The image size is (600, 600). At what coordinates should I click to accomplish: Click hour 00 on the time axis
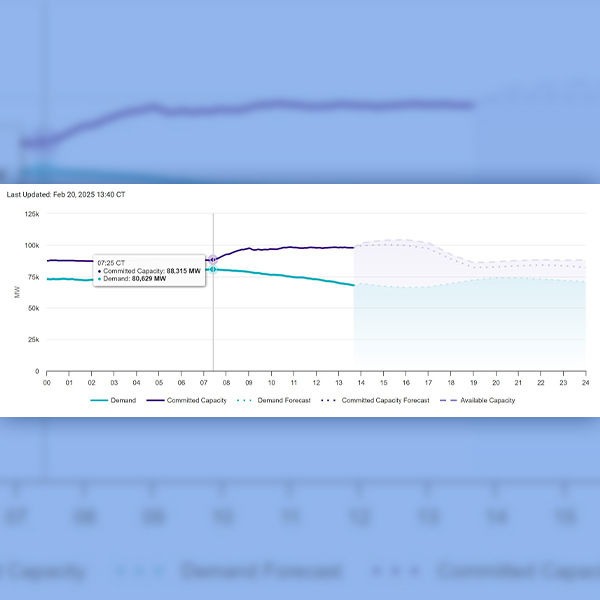point(47,381)
